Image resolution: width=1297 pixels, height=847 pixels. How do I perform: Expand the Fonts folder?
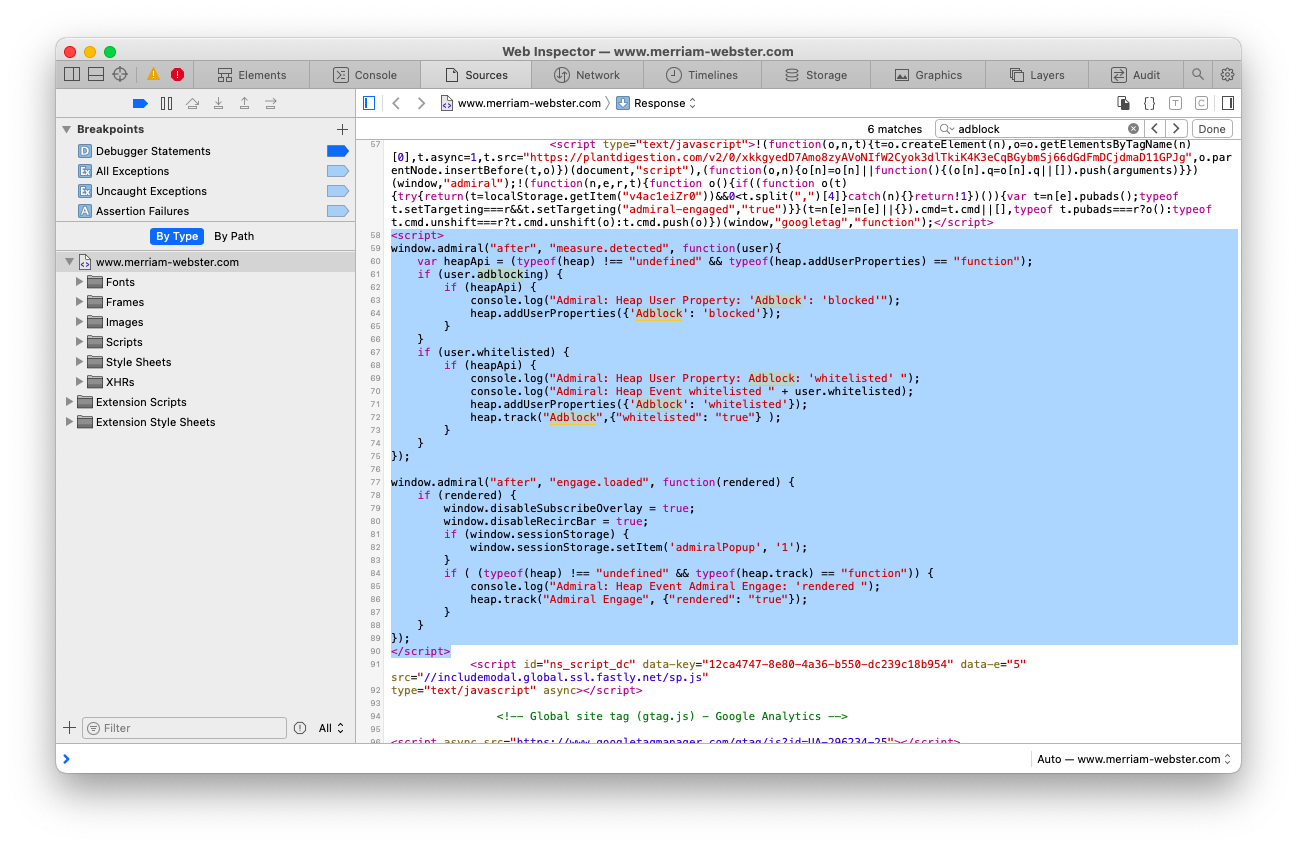80,282
